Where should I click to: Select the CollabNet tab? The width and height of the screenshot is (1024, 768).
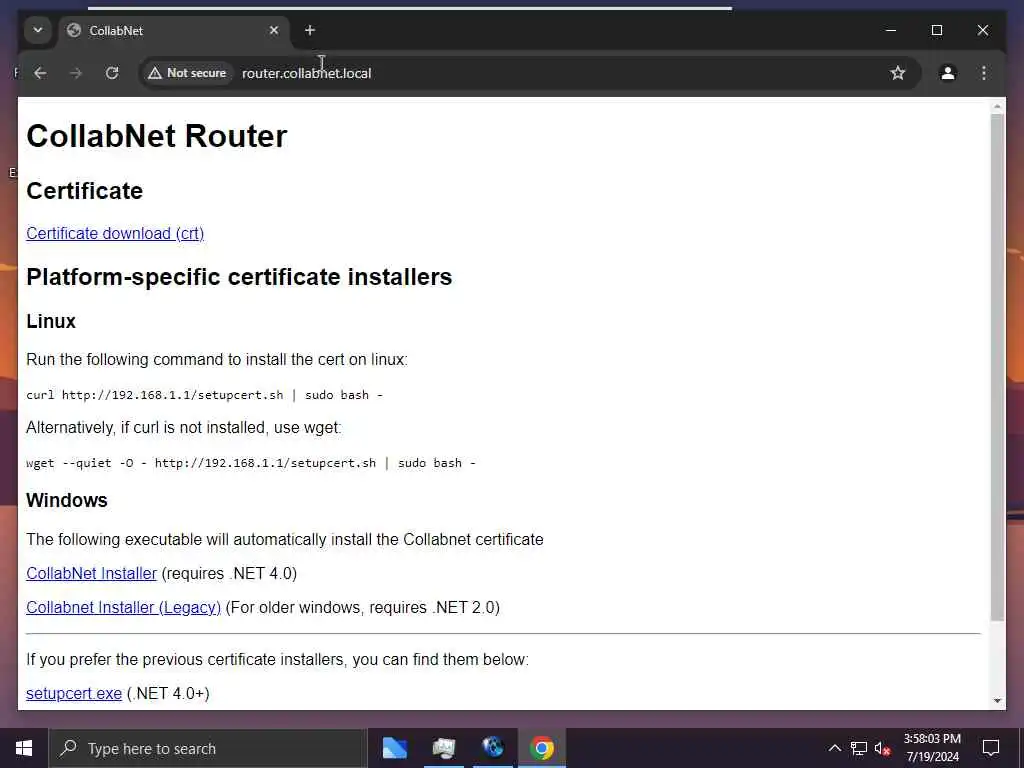(173, 31)
